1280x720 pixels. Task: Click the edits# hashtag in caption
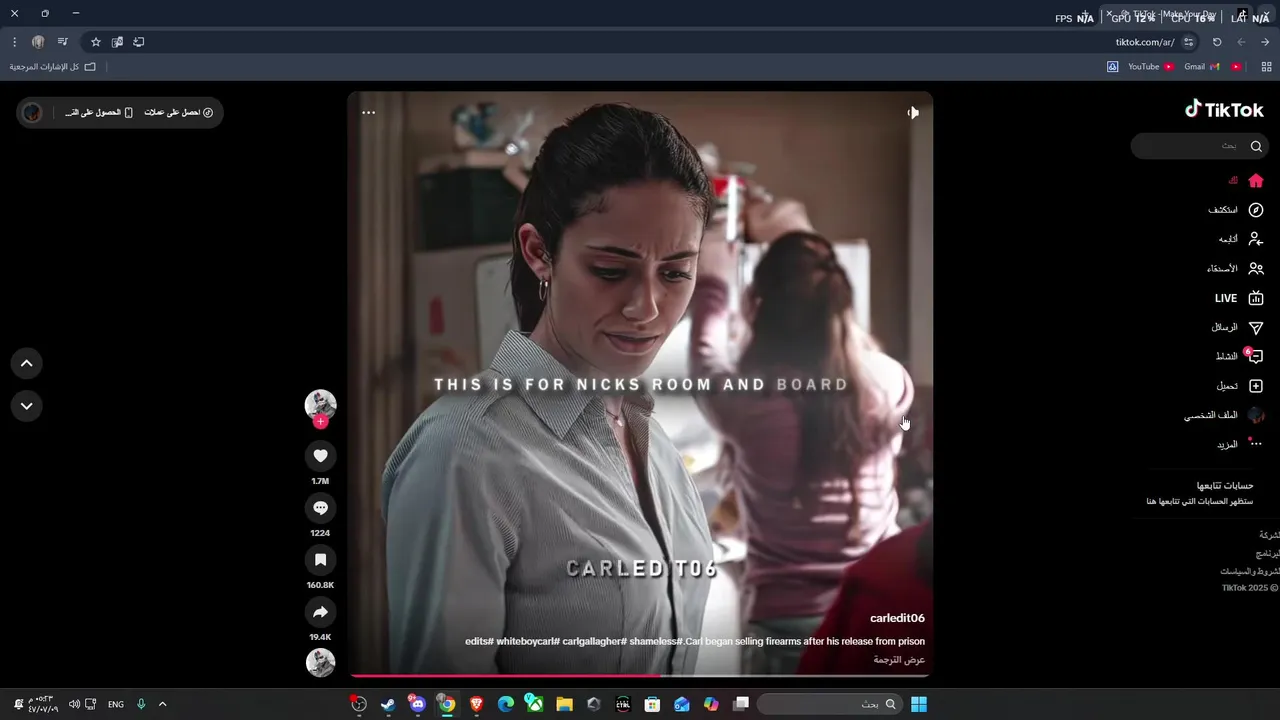479,641
